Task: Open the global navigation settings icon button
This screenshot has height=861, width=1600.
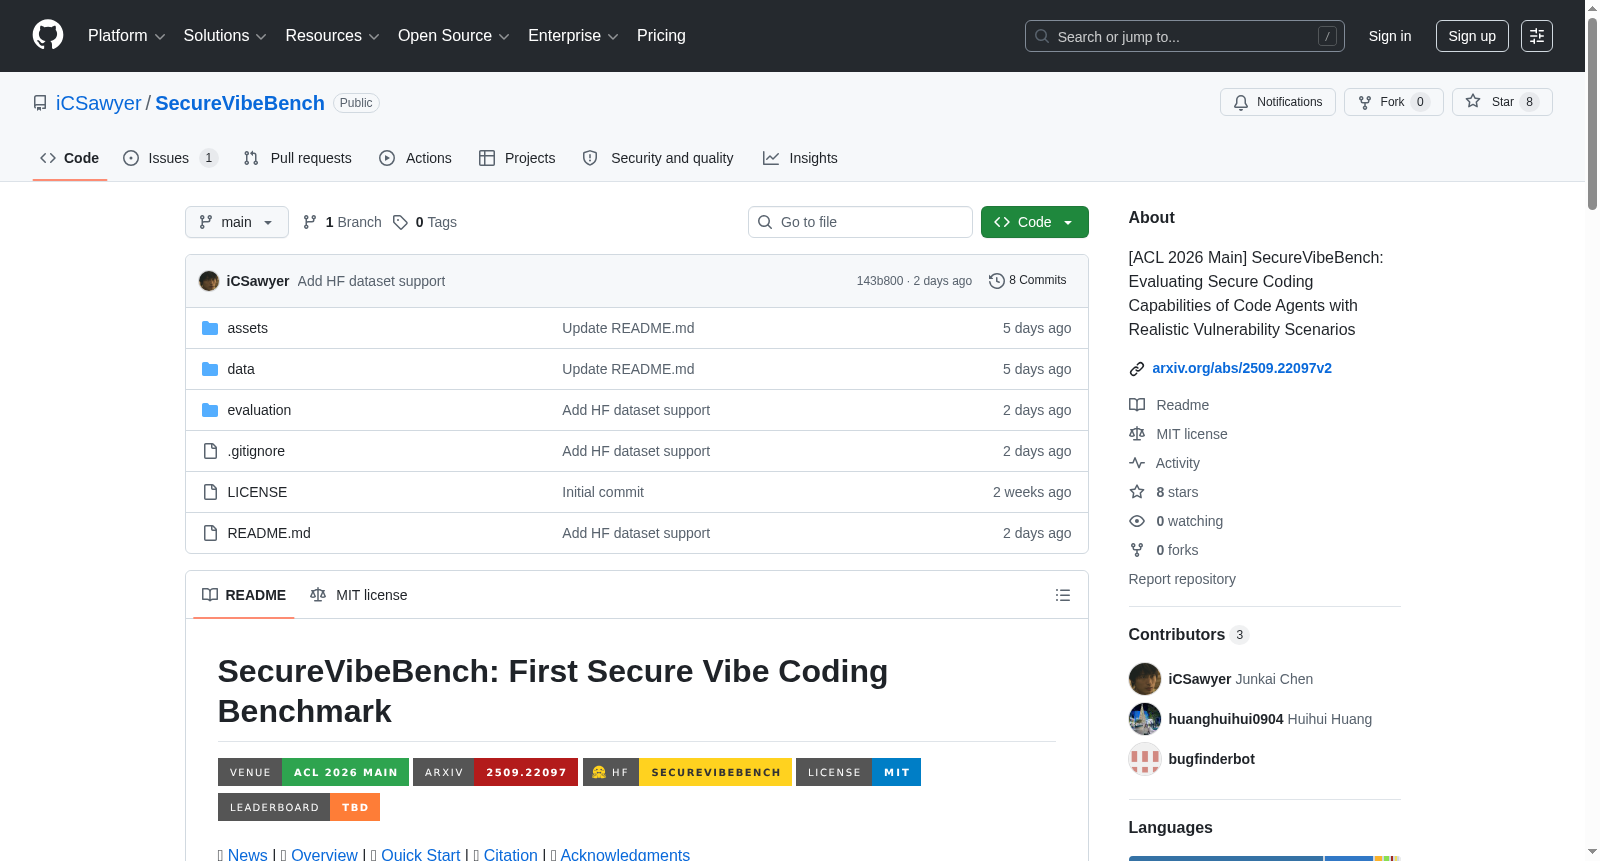Action: tap(1537, 36)
